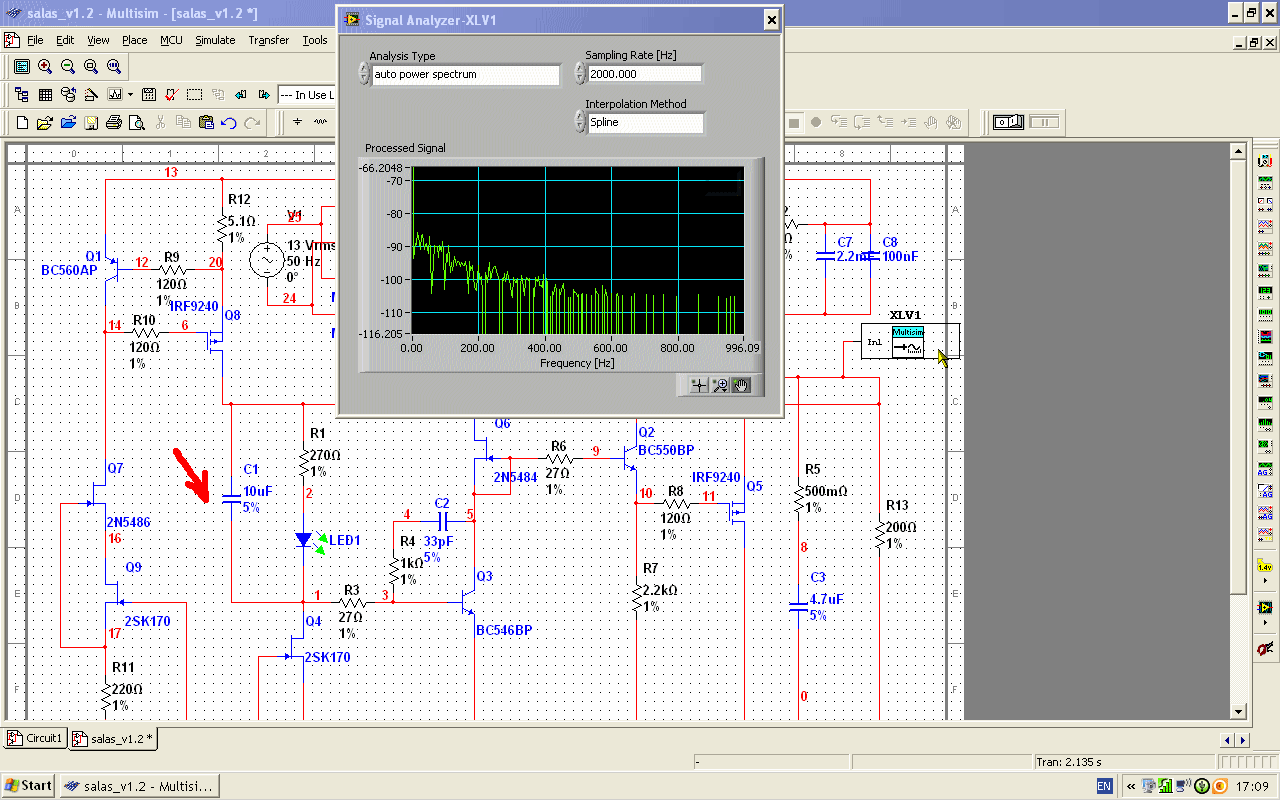Open the Design Toolbox hierarchy icon
The height and width of the screenshot is (800, 1280).
22,95
